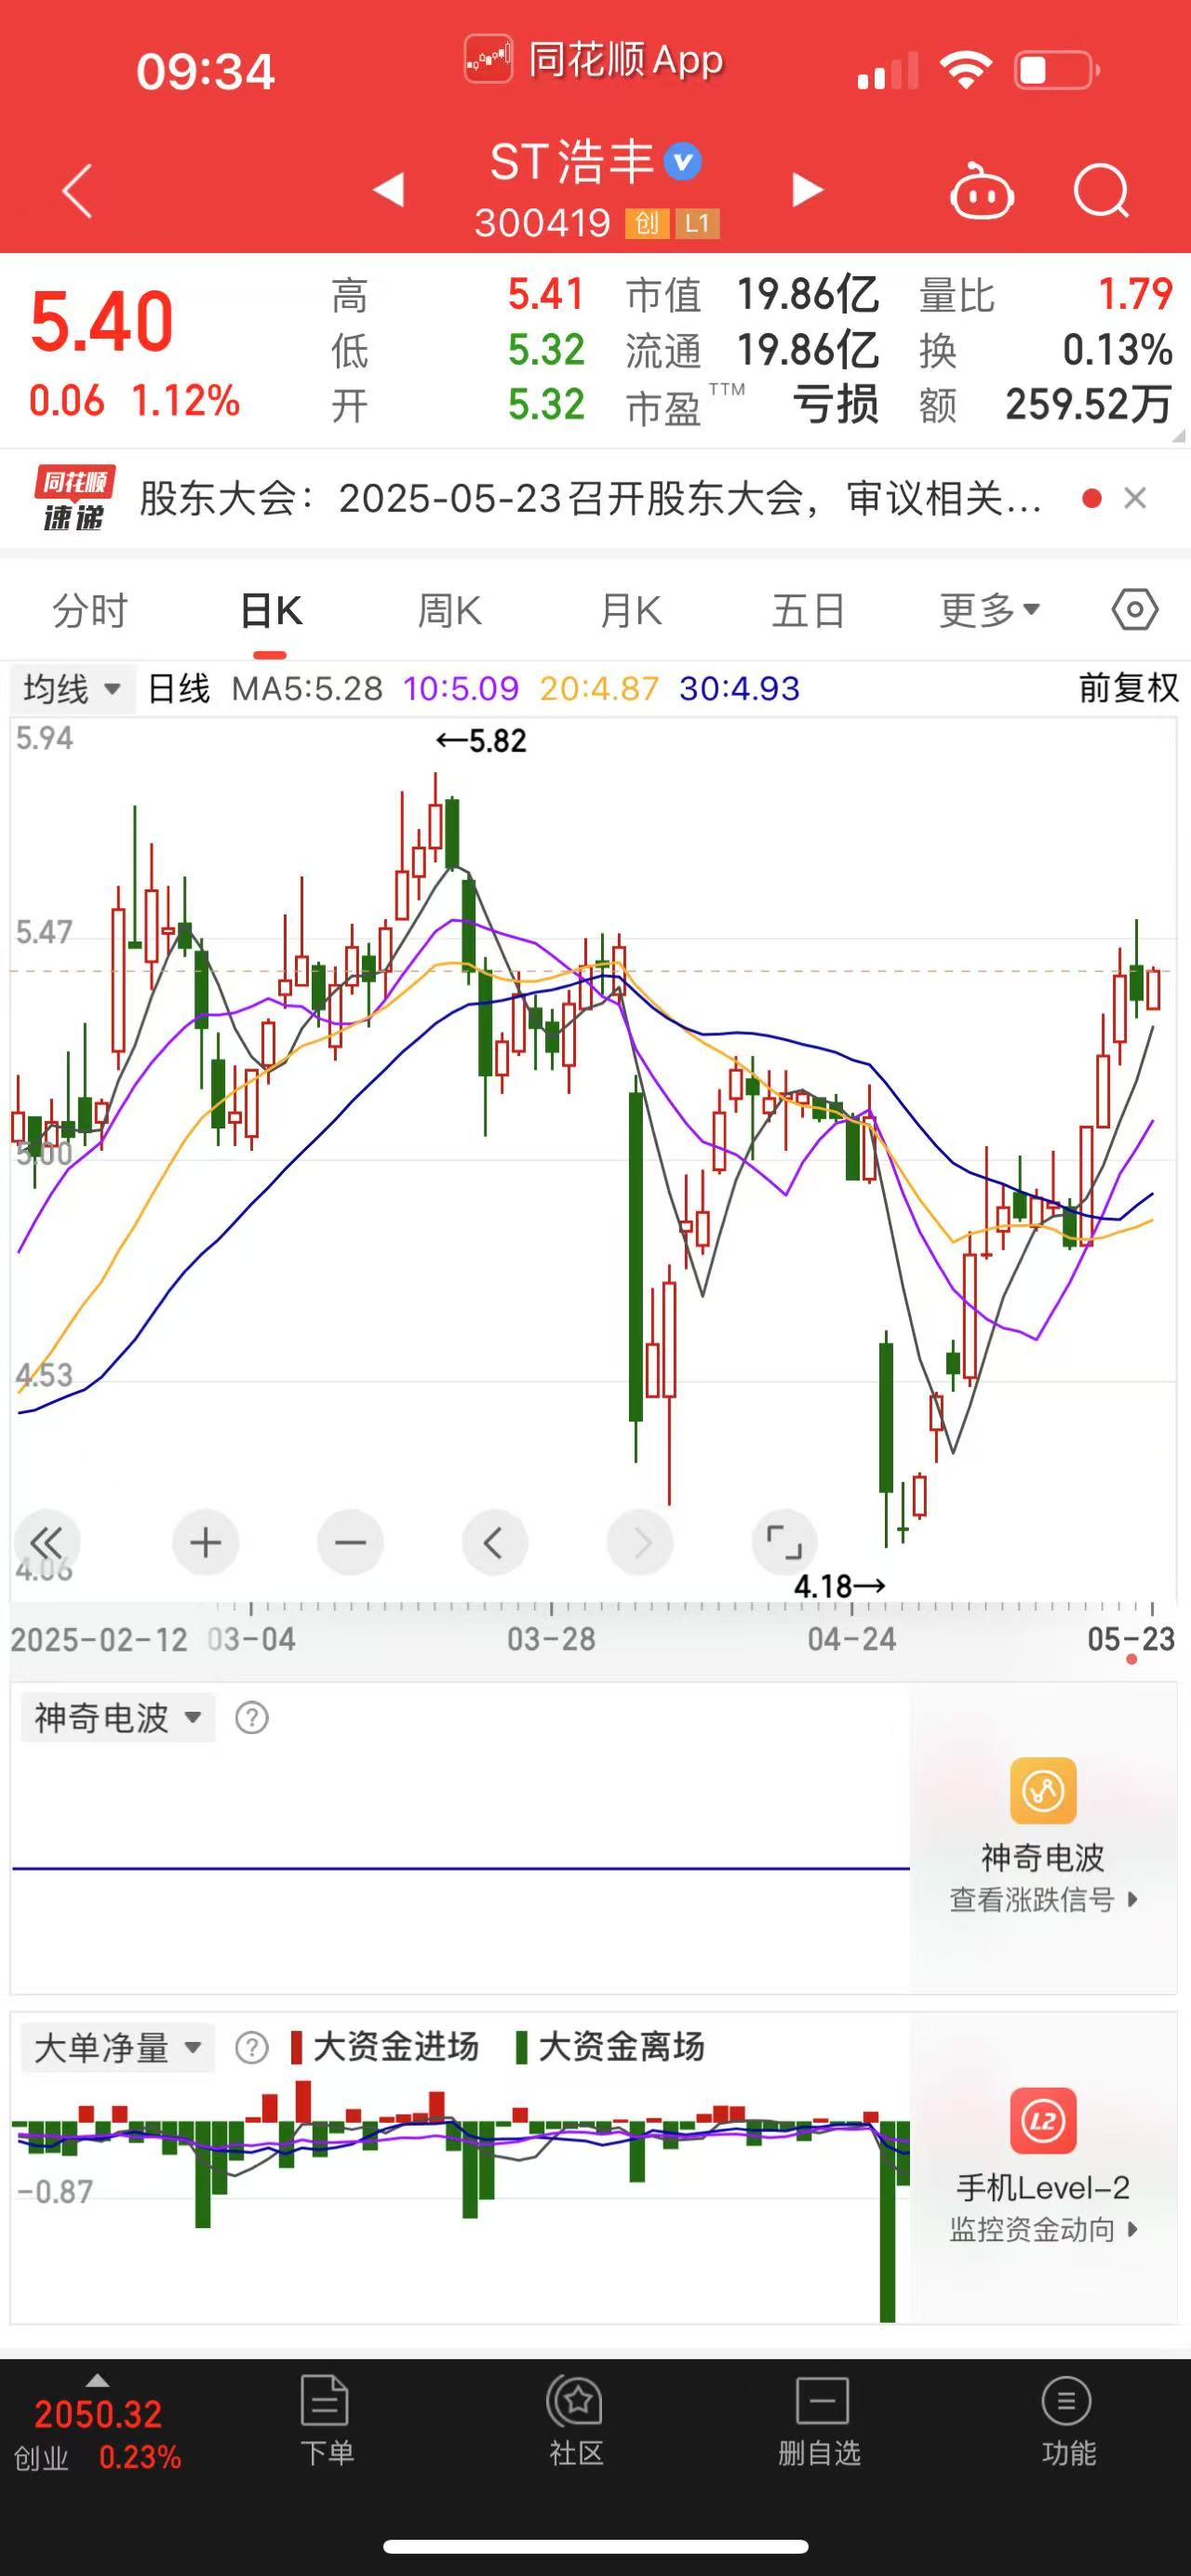Tap the 30:4.93 moving average label

click(x=740, y=688)
